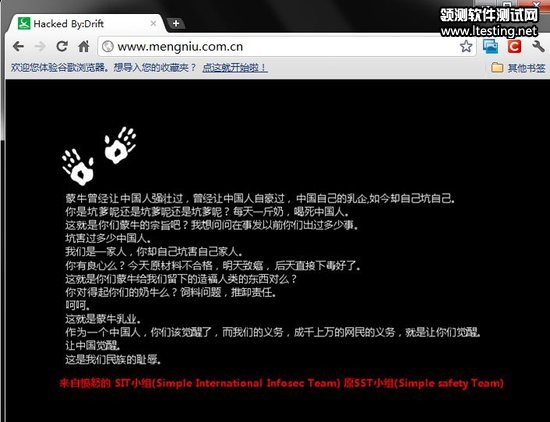This screenshot has height=422, width=550.
Task: Close the Hacked By:Drift tab
Action: 153,24
